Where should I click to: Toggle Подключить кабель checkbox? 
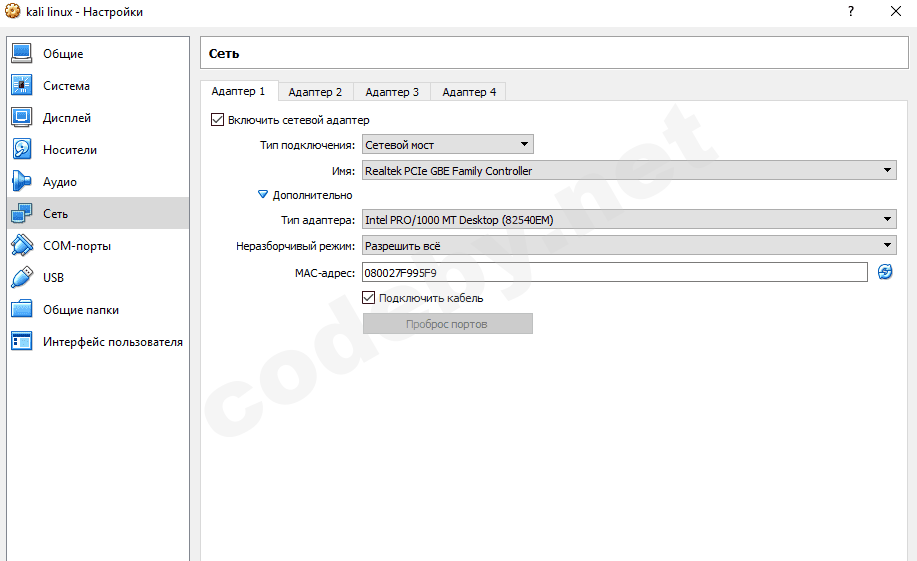[x=368, y=298]
